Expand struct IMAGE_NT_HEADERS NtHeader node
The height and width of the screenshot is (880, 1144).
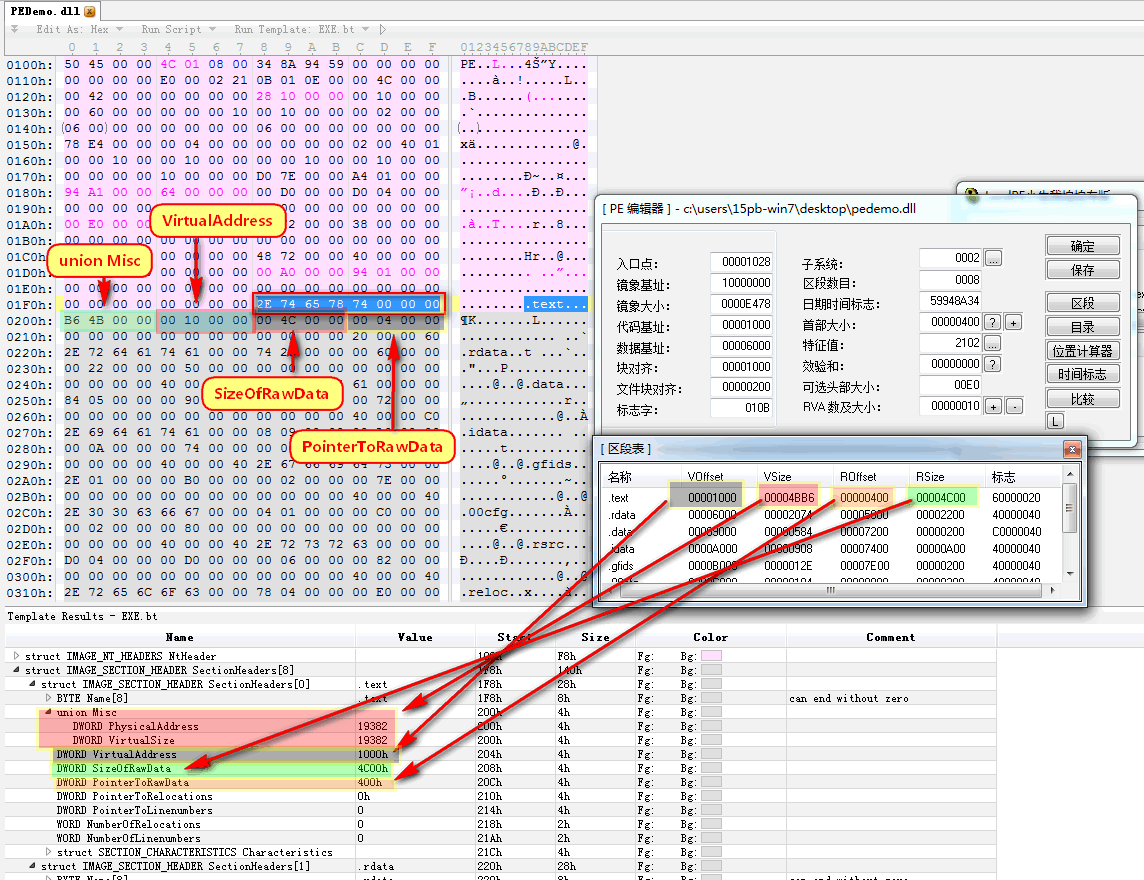(x=16, y=656)
